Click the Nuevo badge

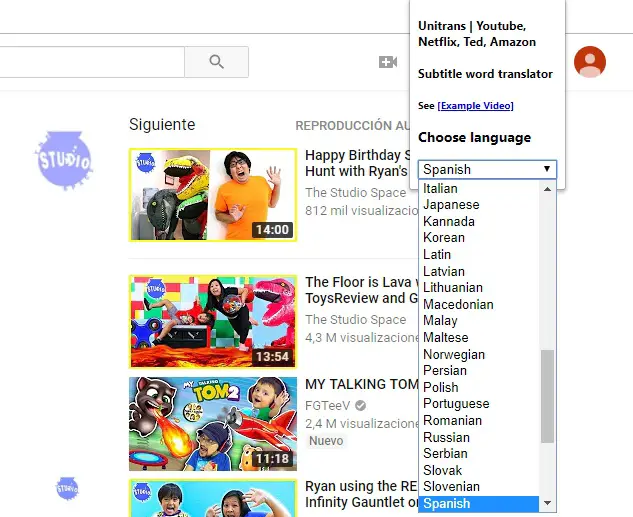coord(326,441)
